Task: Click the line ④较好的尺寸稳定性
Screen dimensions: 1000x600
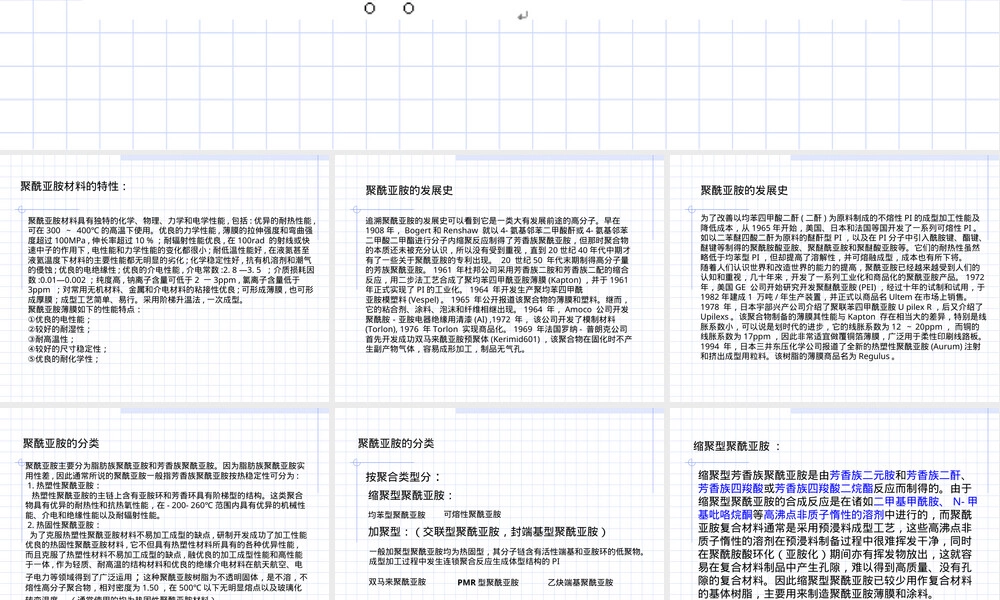Action: coord(68,349)
